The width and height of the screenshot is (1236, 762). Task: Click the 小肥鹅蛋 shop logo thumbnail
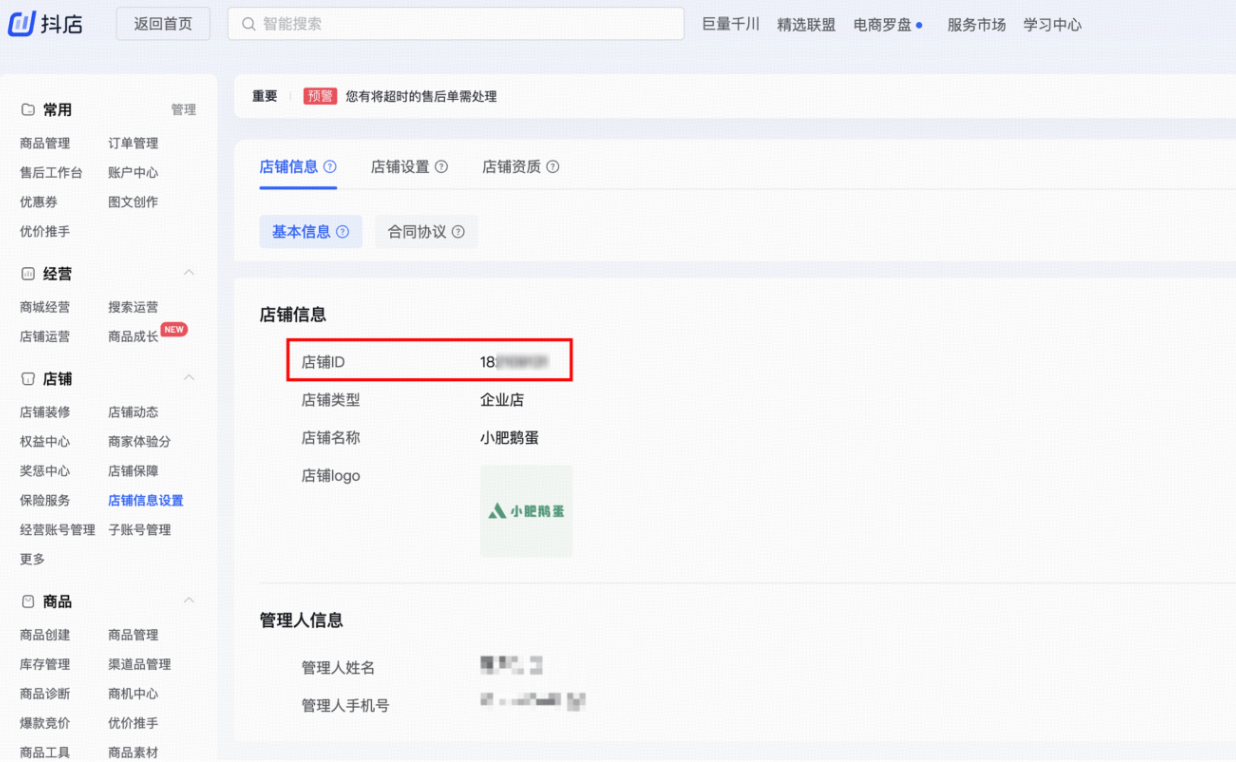[526, 511]
